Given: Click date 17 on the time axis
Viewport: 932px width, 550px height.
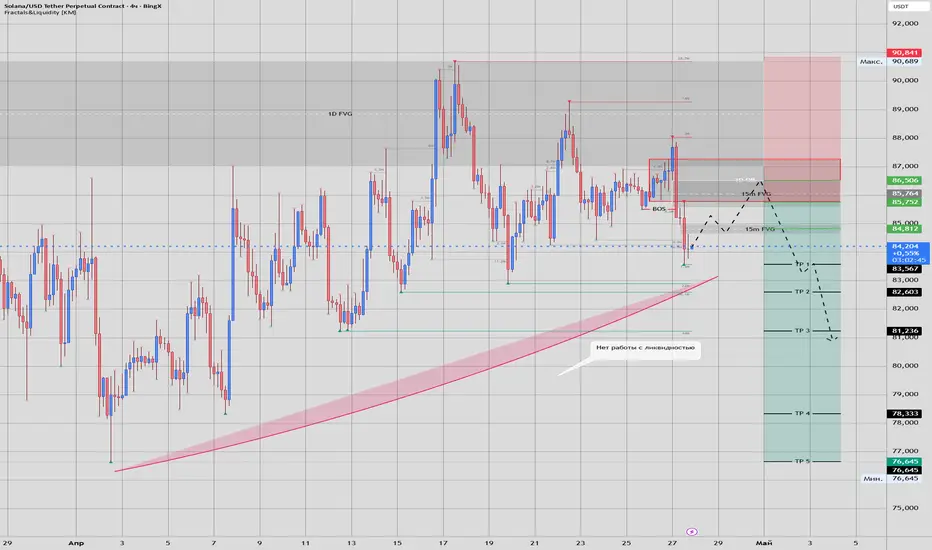Looking at the screenshot, I should click(443, 543).
